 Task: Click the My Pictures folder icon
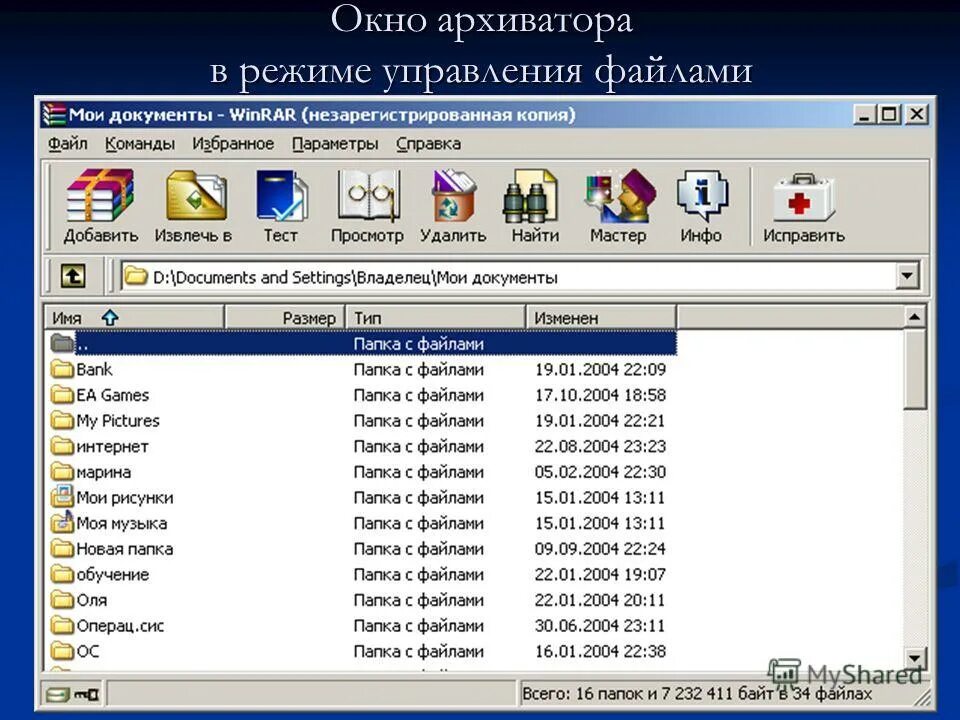(x=62, y=421)
